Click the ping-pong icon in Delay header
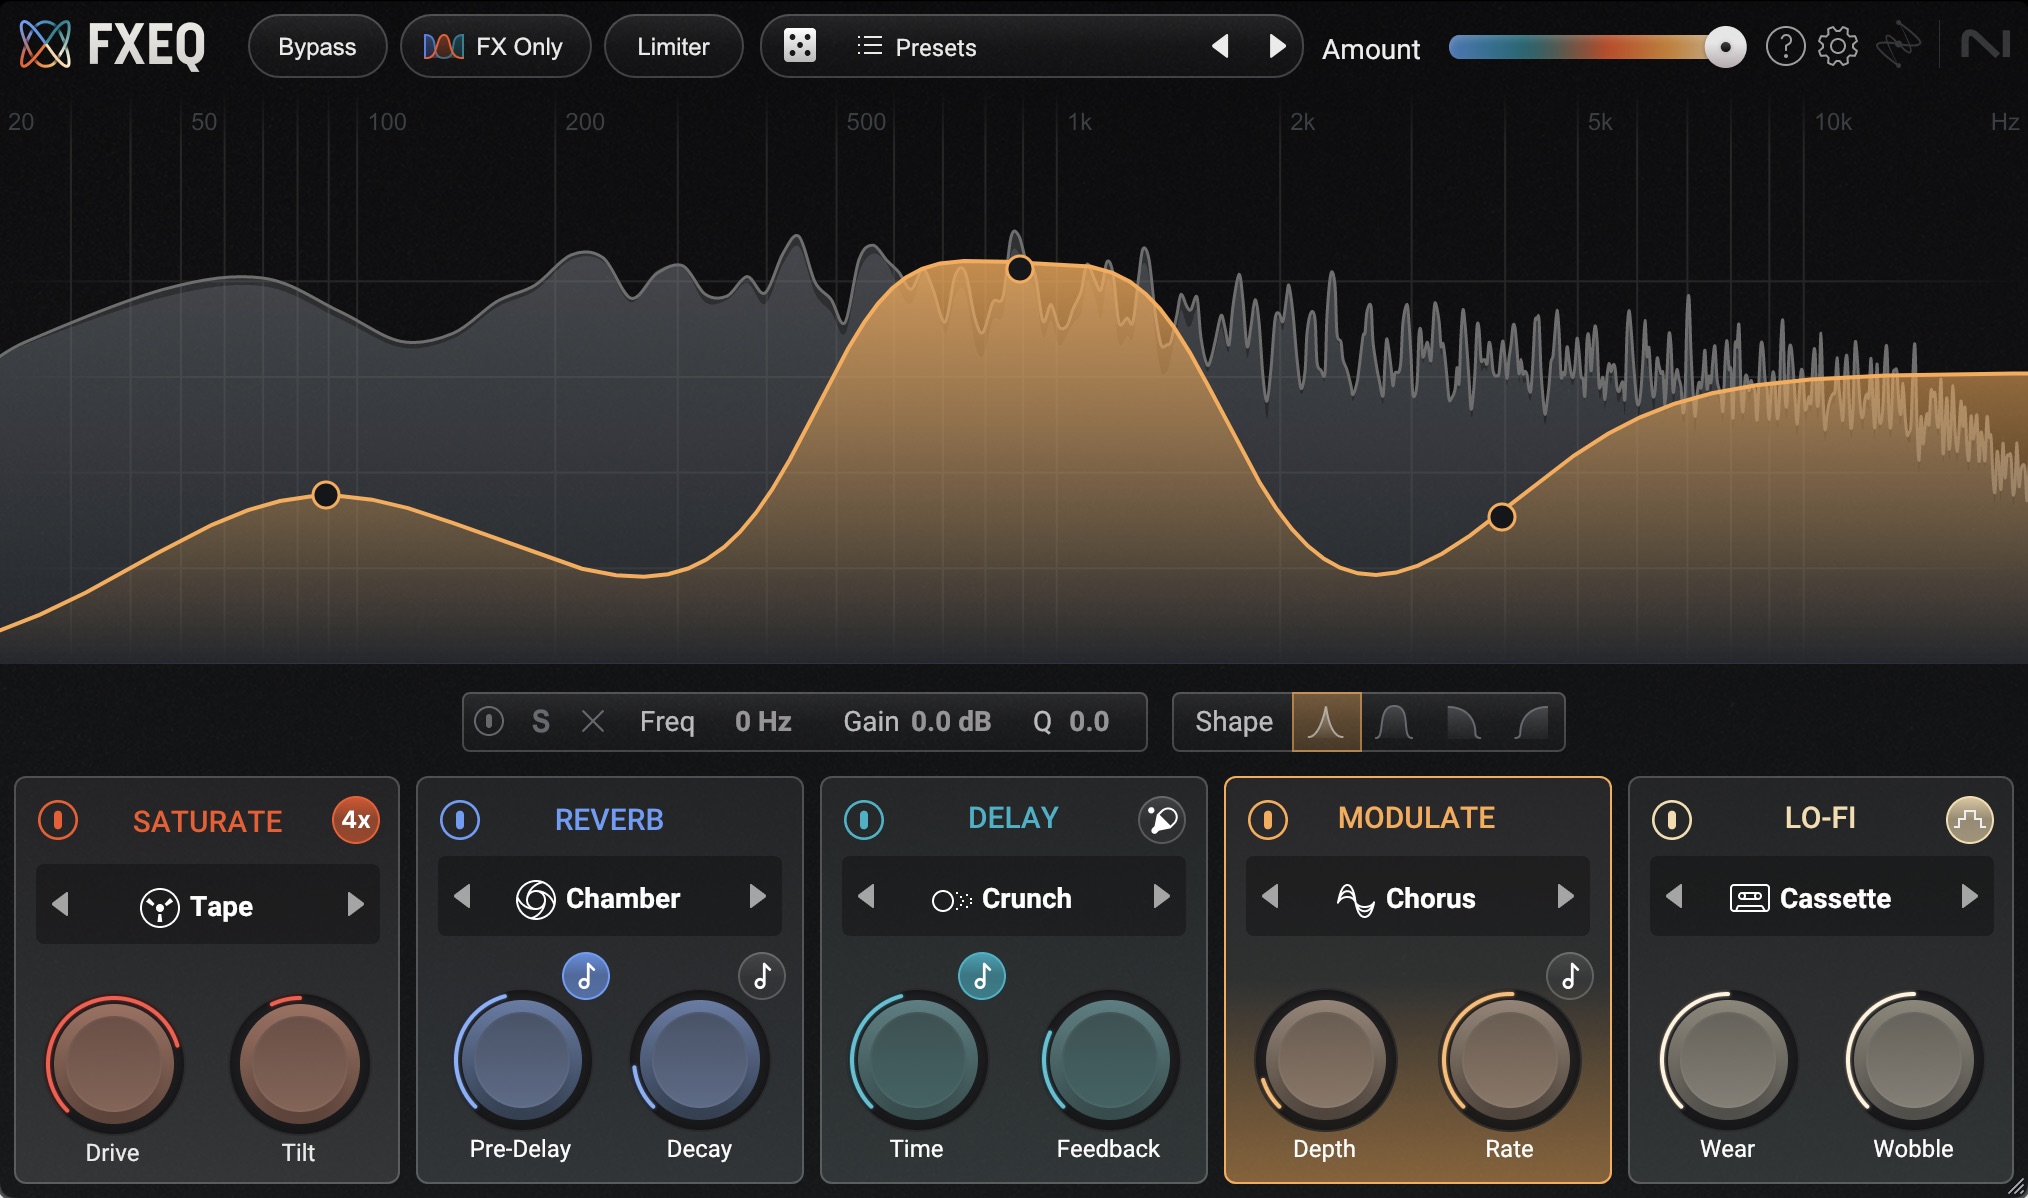 [x=1162, y=820]
